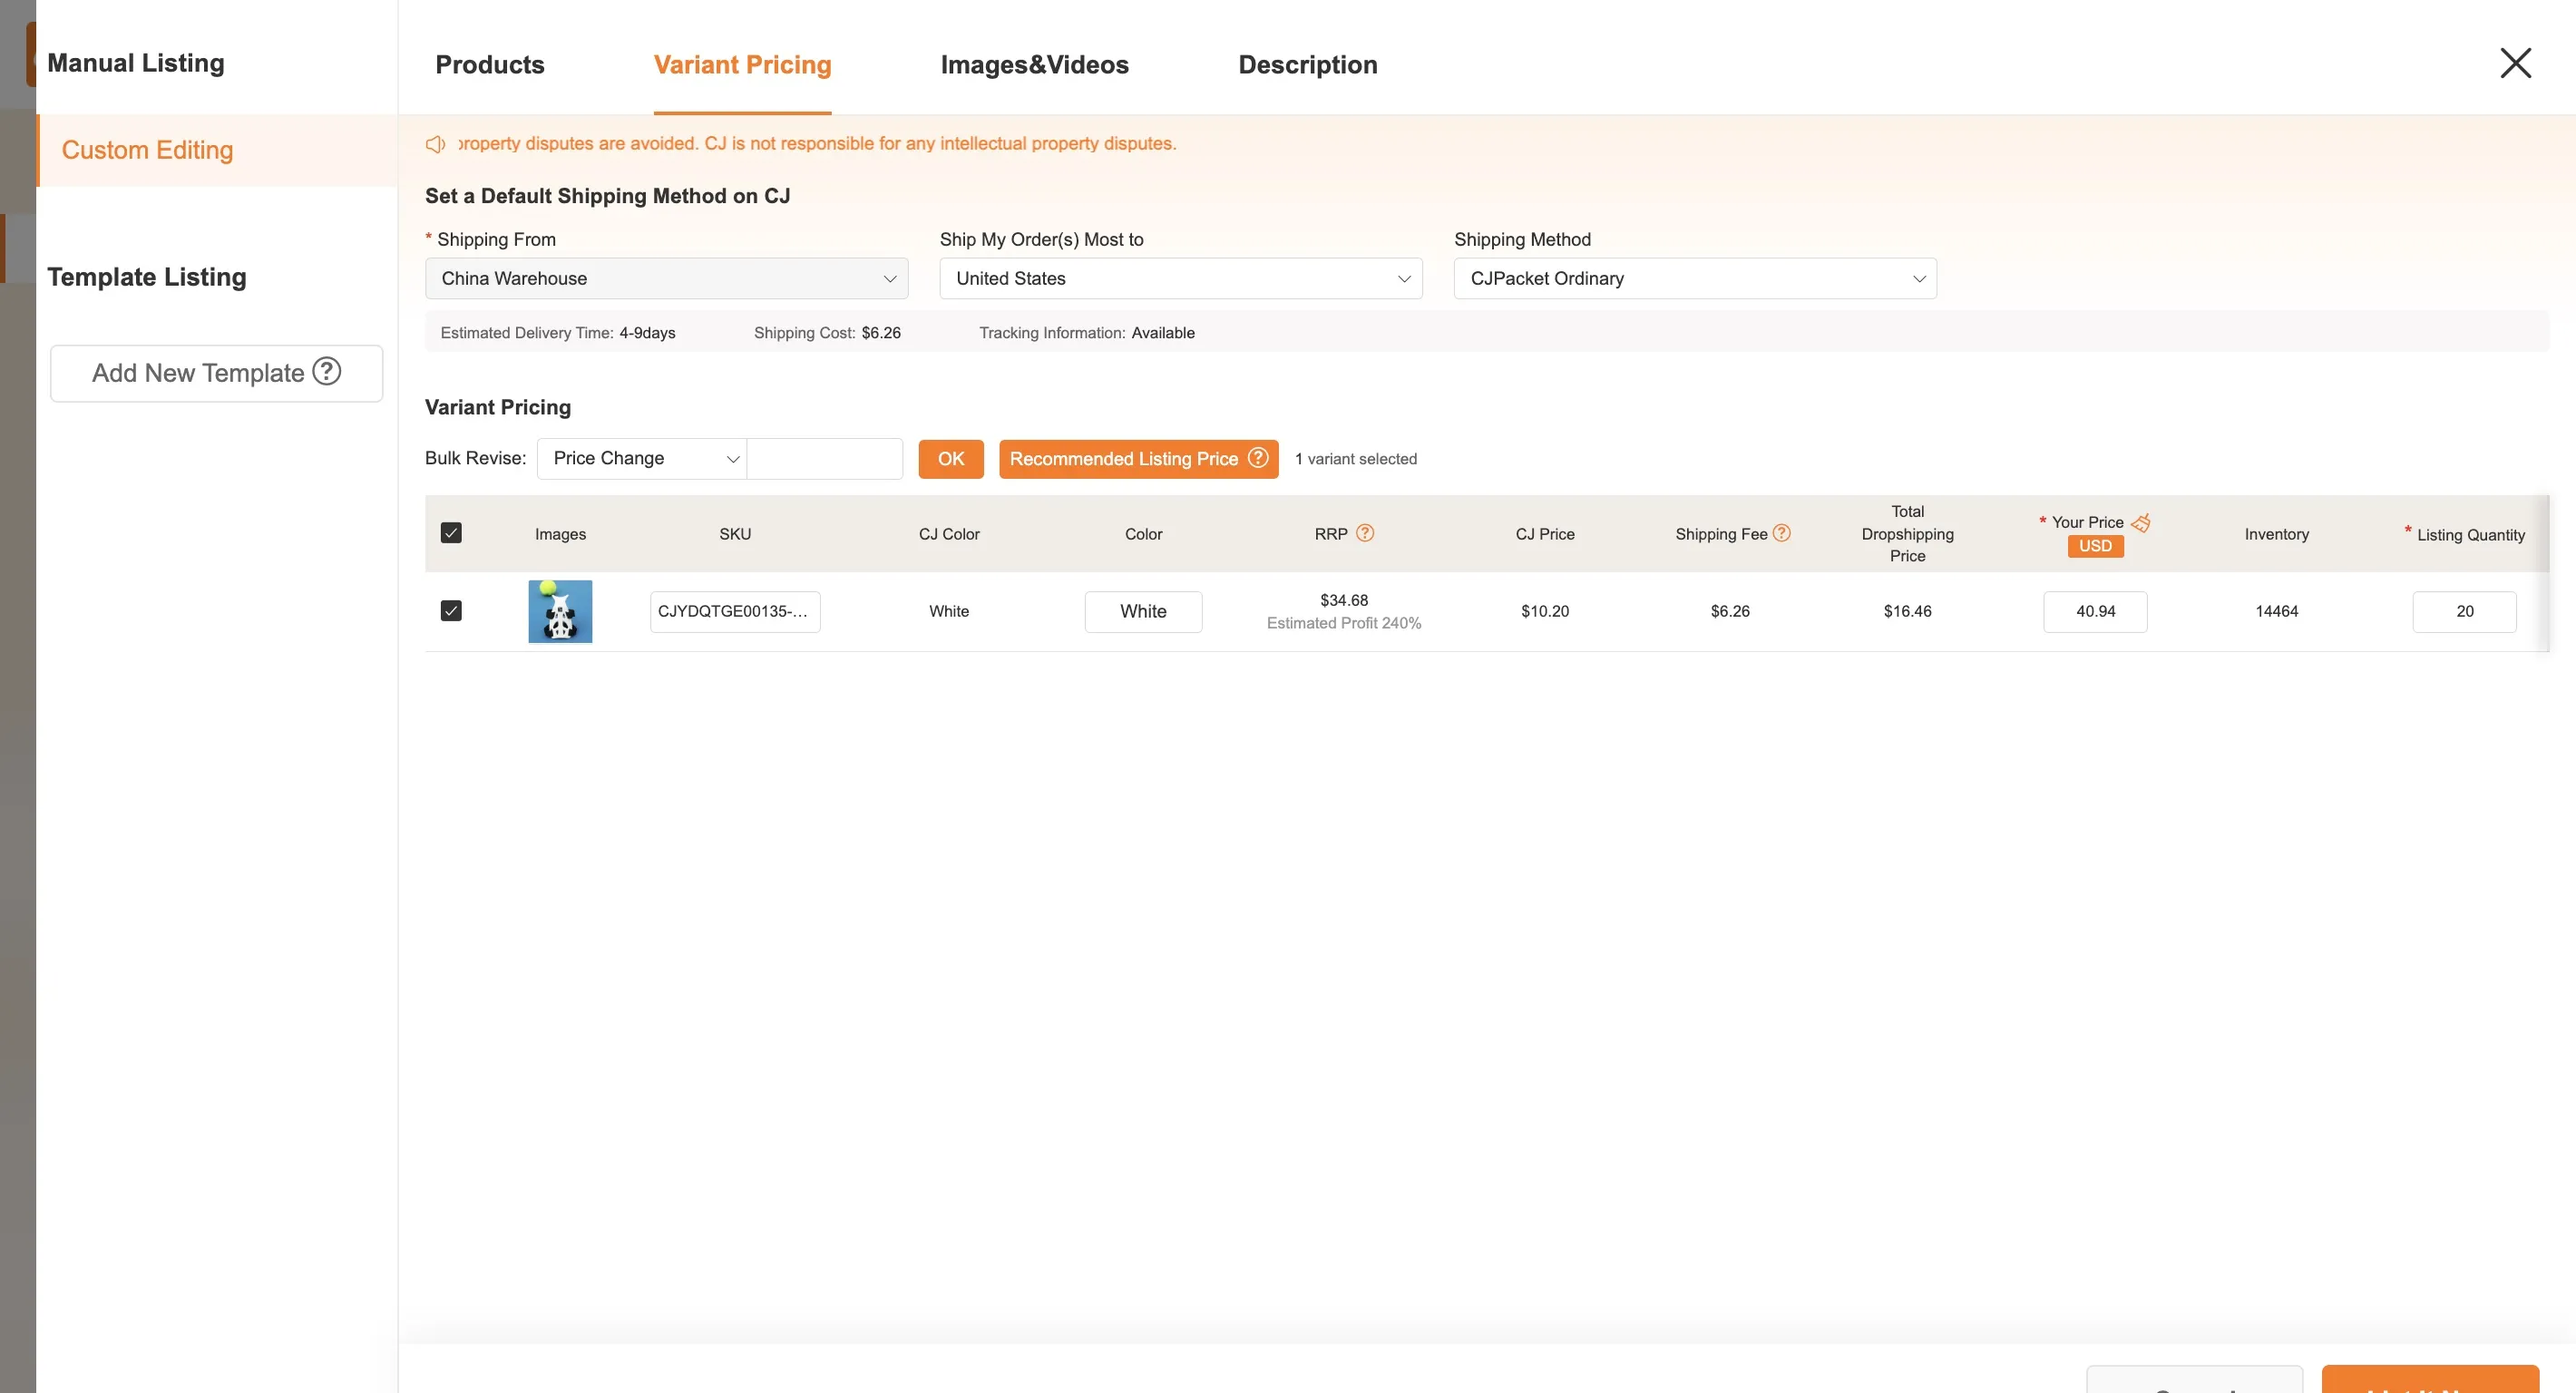This screenshot has width=2576, height=1393.
Task: Click the CJ Price $10.20 cell
Action: point(1545,611)
